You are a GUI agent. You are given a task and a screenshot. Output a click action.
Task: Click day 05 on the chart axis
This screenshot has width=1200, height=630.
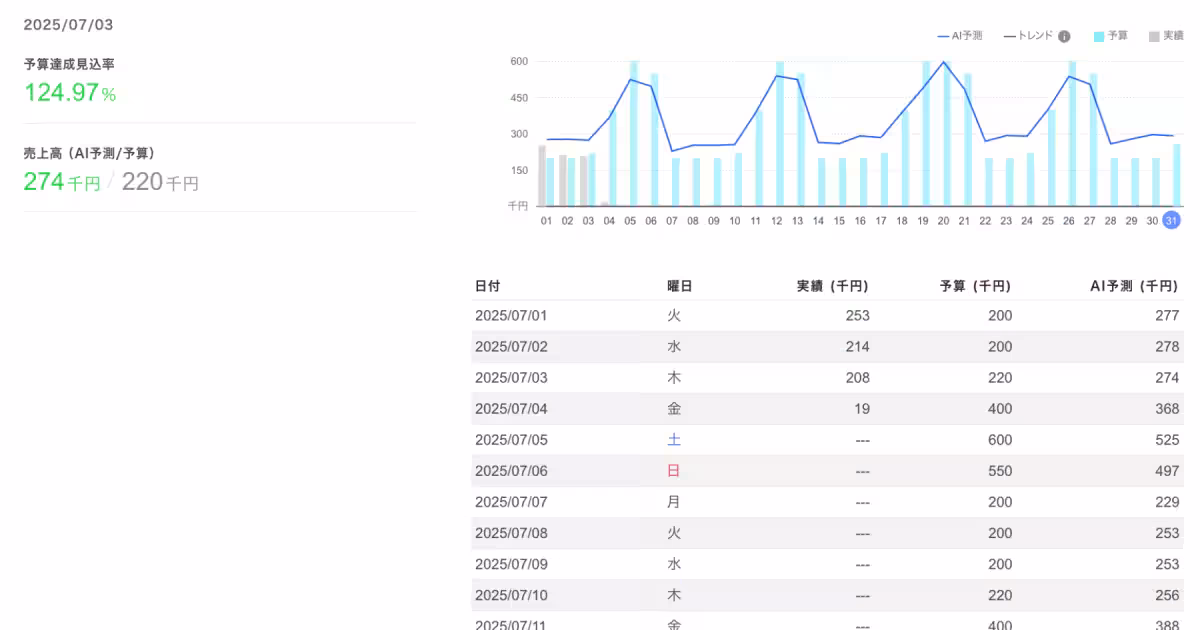point(630,221)
